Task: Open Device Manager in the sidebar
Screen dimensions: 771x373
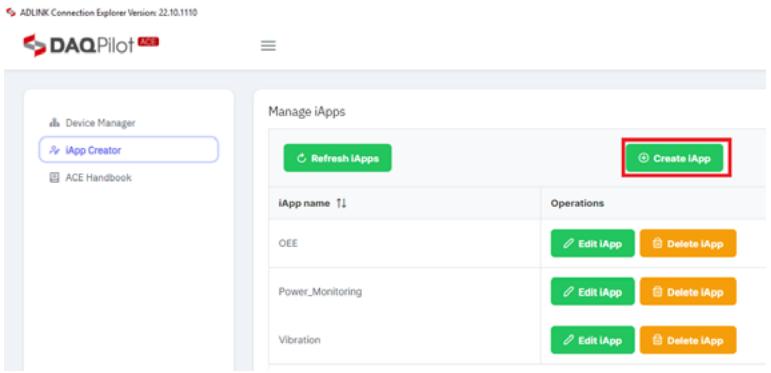Action: [92, 123]
